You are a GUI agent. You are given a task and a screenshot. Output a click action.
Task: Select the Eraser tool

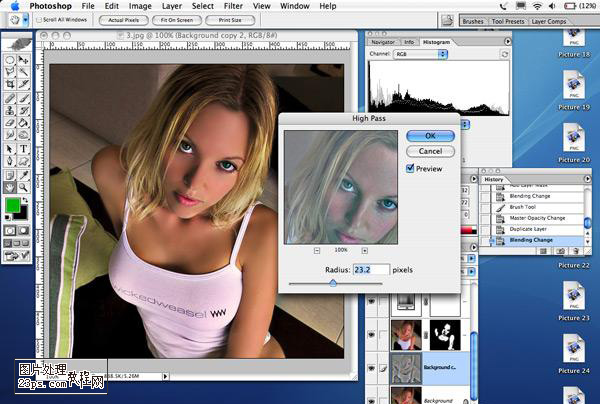pos(10,123)
